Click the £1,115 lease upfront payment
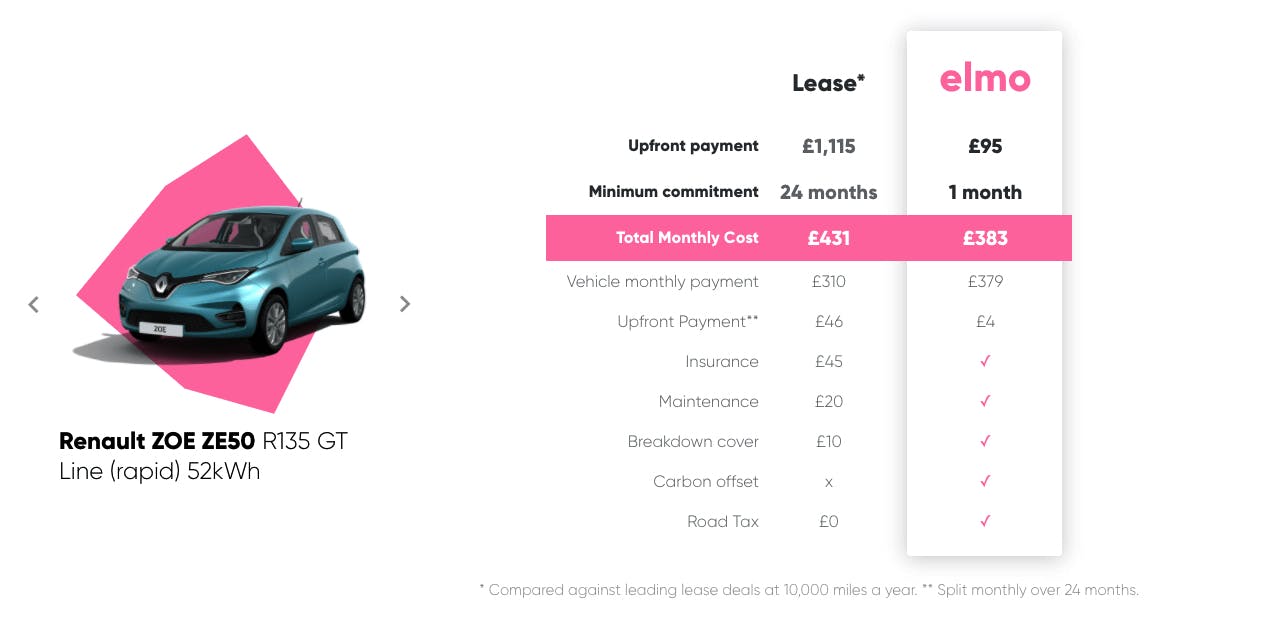Viewport: 1278px width, 641px height. 829,146
